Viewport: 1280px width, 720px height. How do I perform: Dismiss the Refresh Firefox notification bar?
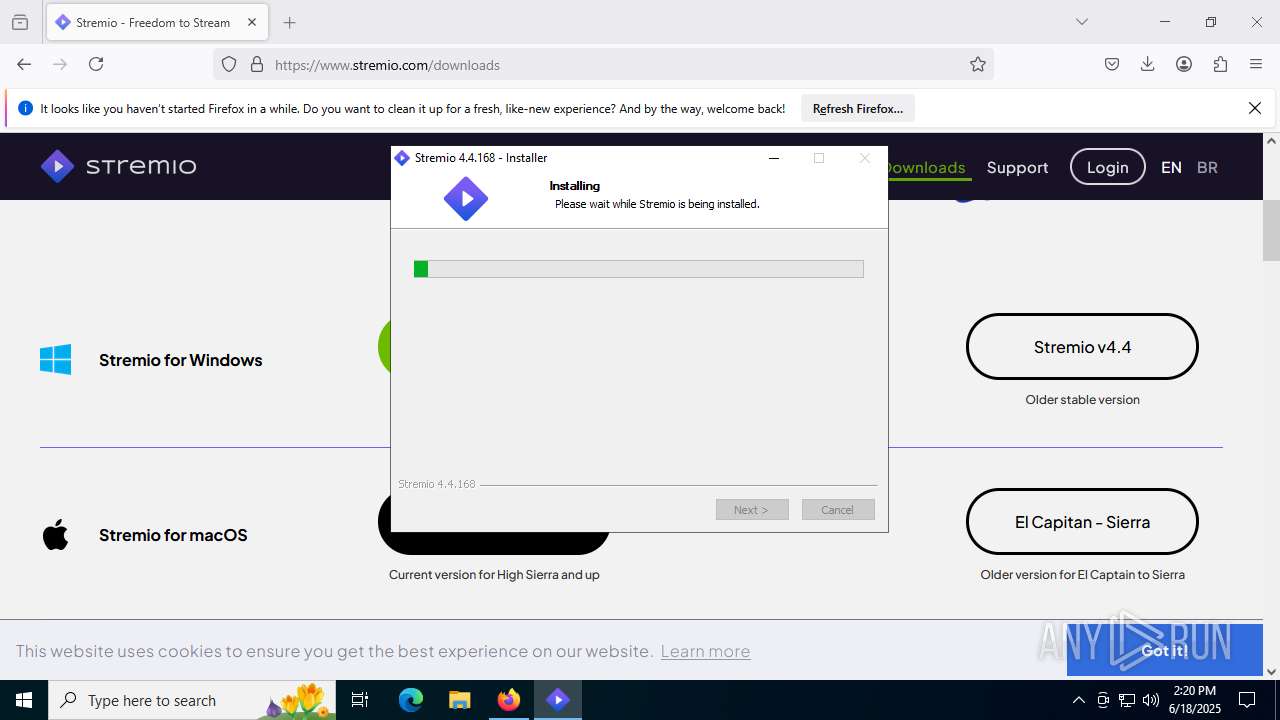click(x=1255, y=108)
